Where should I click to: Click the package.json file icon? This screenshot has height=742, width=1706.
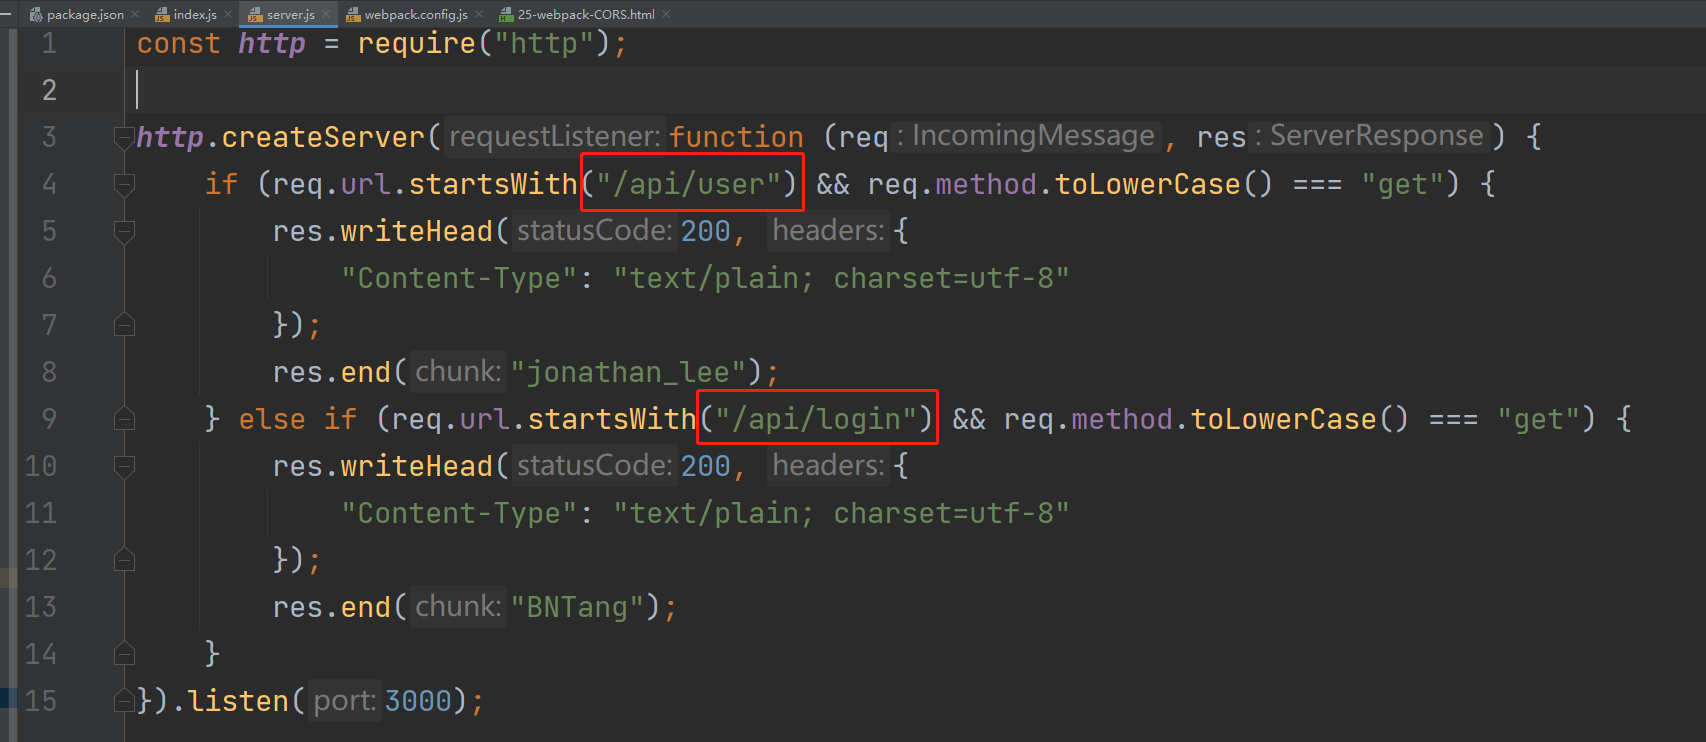[36, 14]
